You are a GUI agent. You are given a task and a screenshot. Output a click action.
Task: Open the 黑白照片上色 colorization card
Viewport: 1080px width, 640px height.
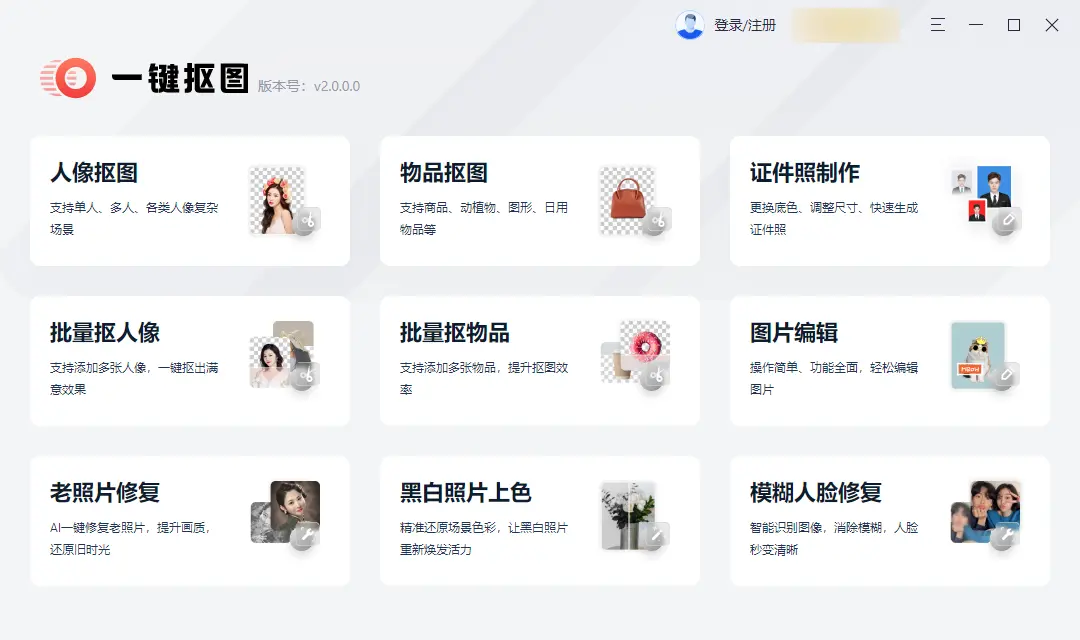(x=540, y=520)
